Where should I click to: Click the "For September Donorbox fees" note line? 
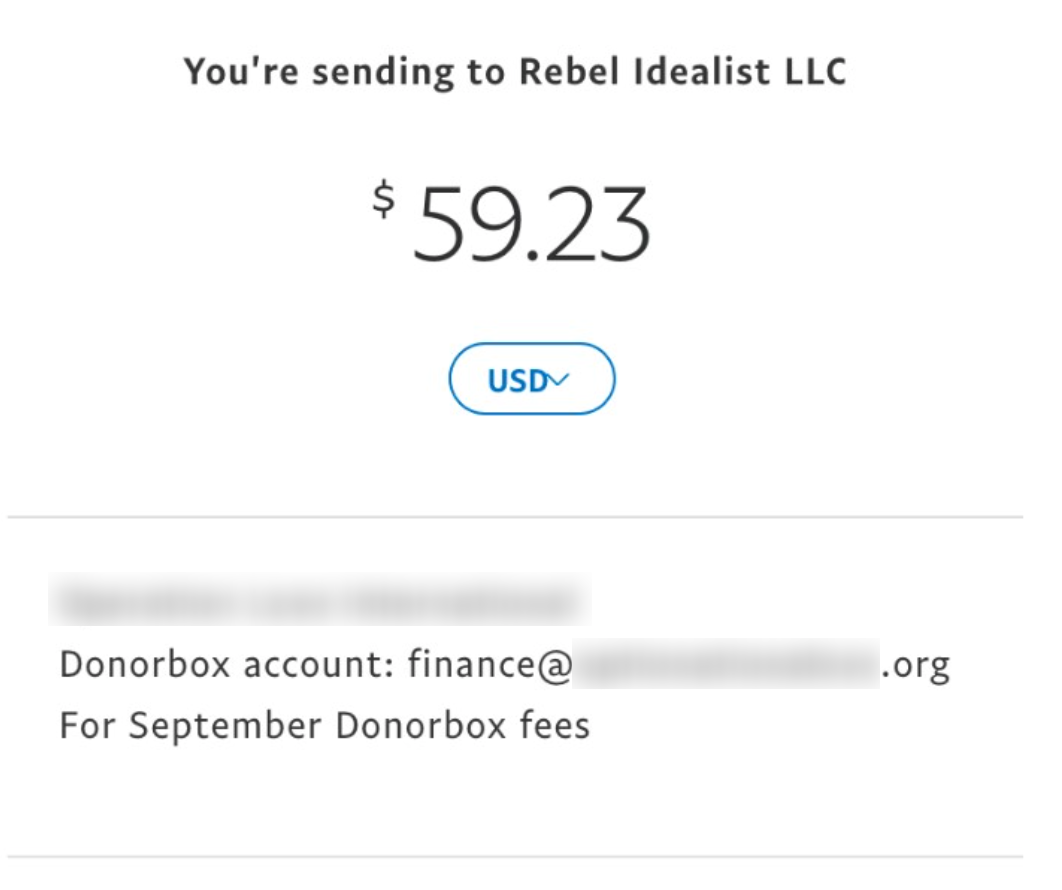point(325,725)
